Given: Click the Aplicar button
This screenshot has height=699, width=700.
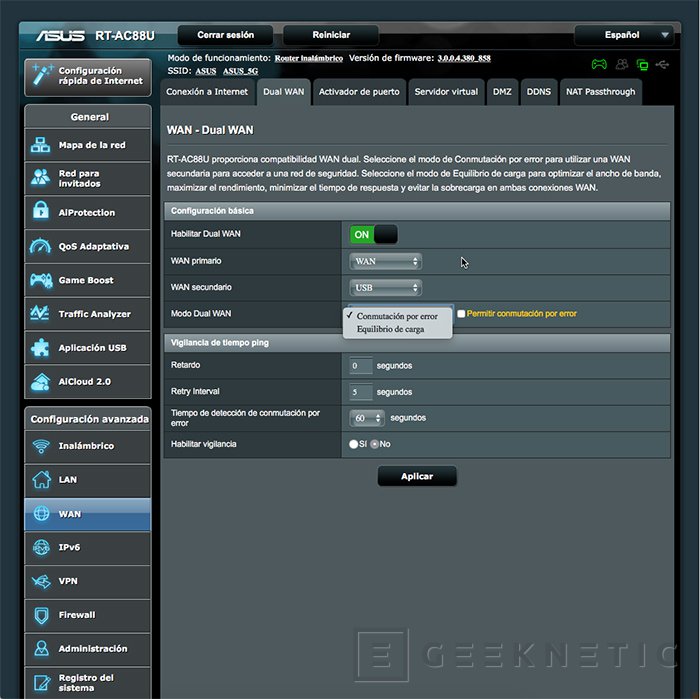Looking at the screenshot, I should [417, 476].
